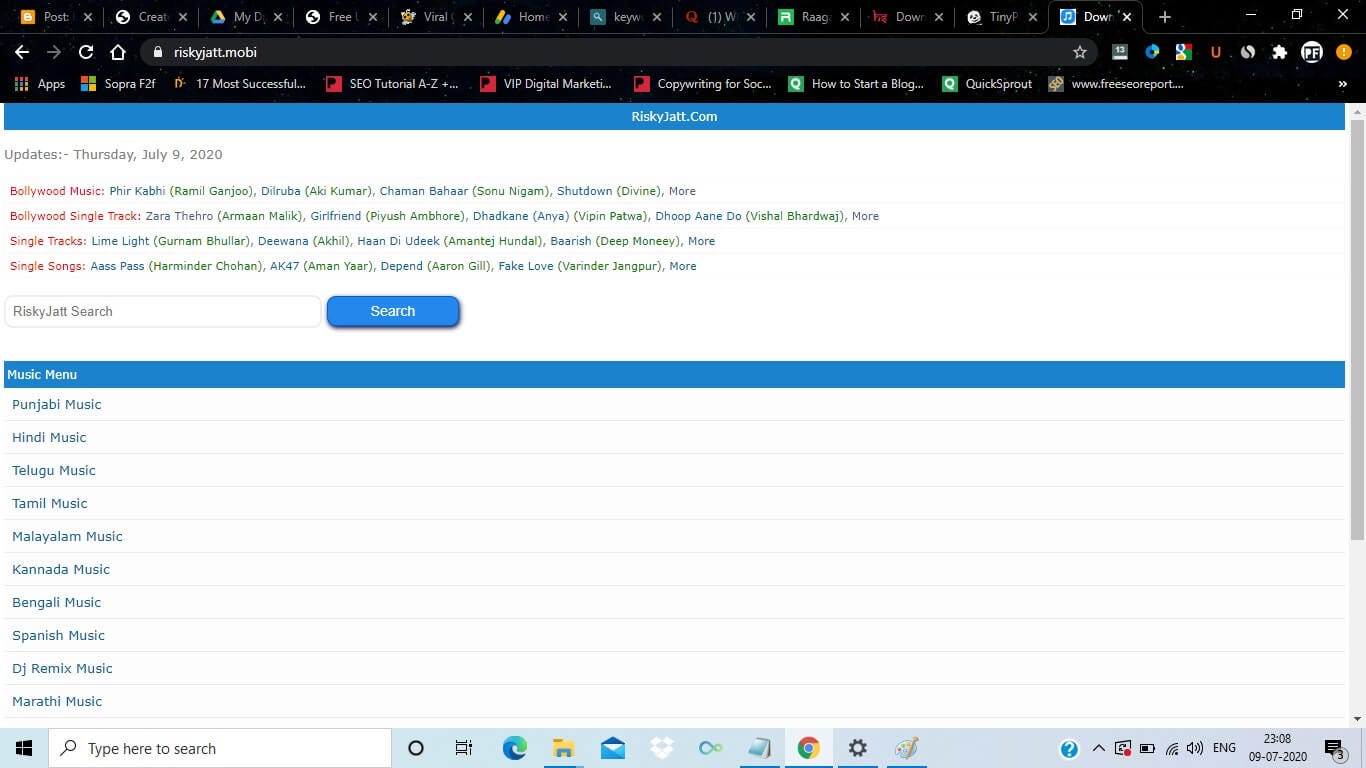This screenshot has height=768, width=1366.
Task: Open the Kannada Music category
Action: [x=61, y=569]
